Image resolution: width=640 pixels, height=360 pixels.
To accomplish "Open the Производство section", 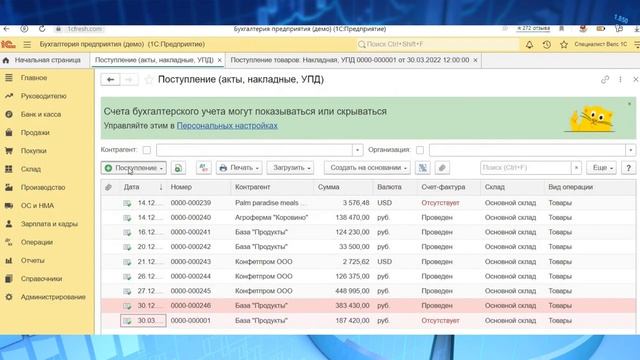I will point(43,187).
